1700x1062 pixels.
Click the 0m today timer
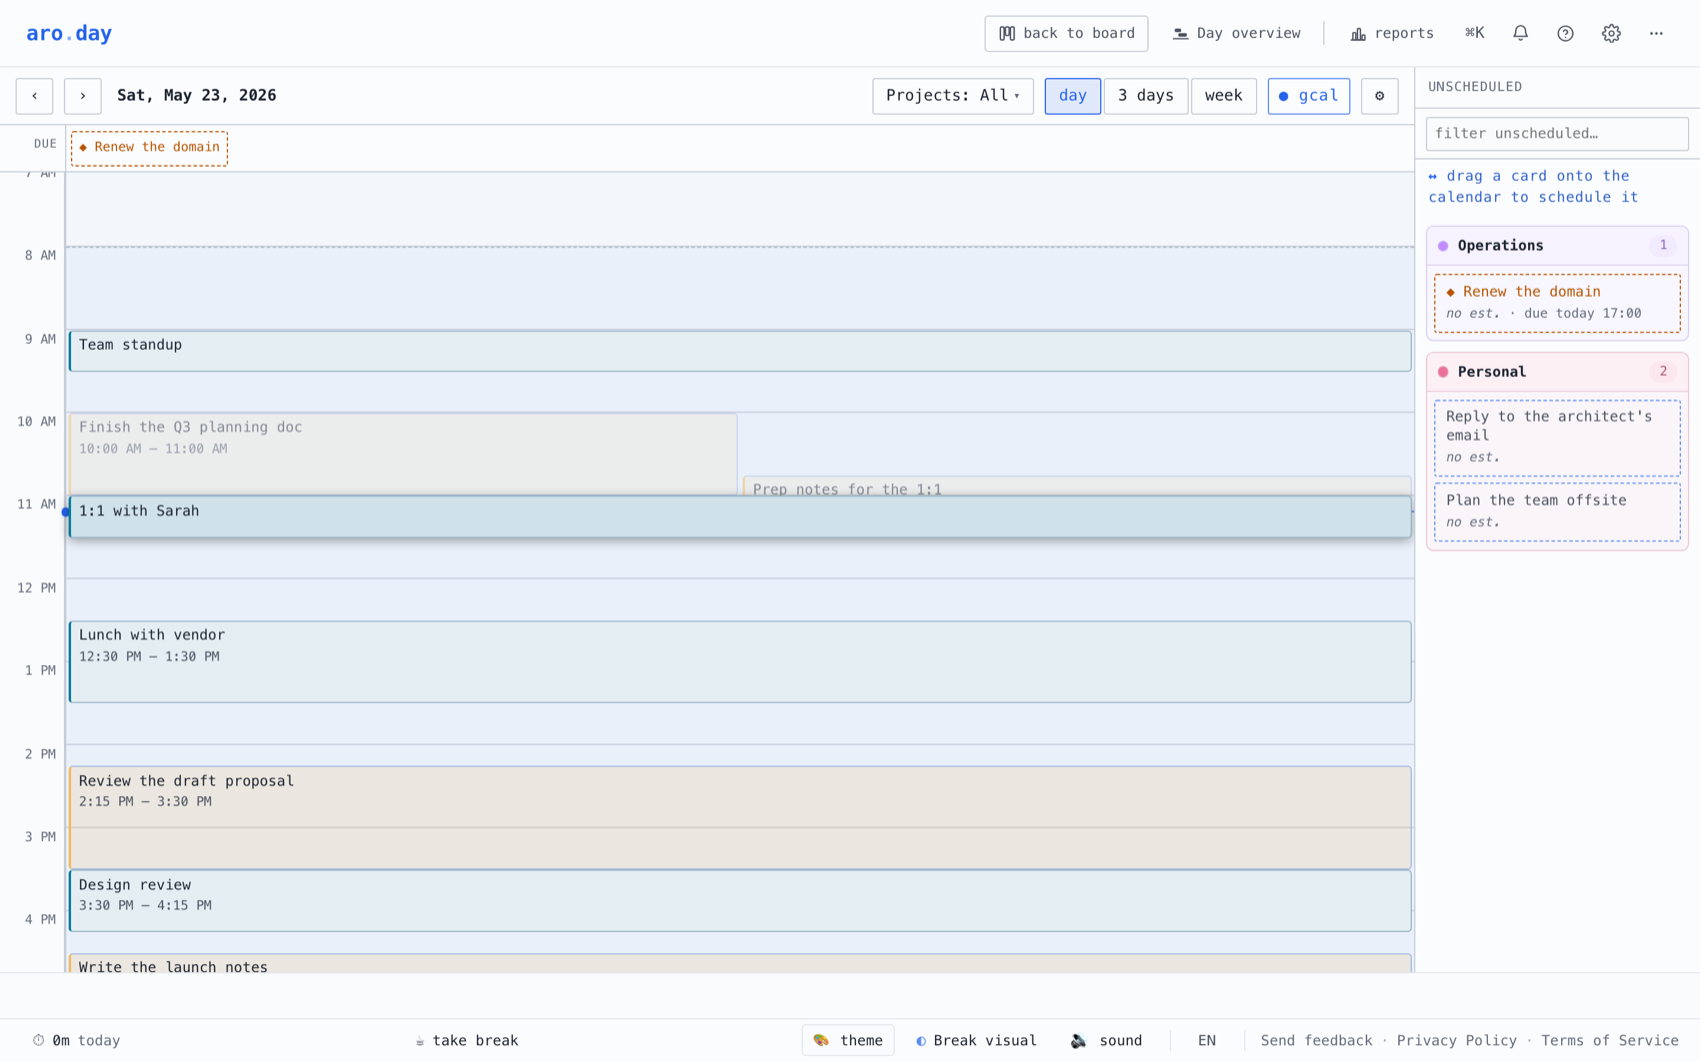(76, 1041)
